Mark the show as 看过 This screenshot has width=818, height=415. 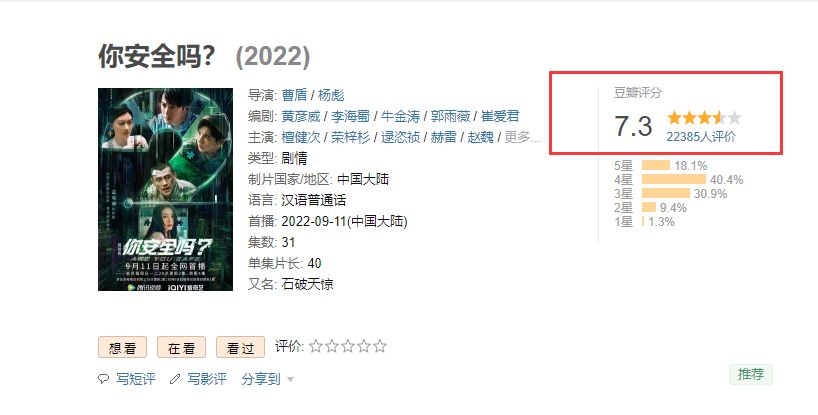pyautogui.click(x=240, y=347)
